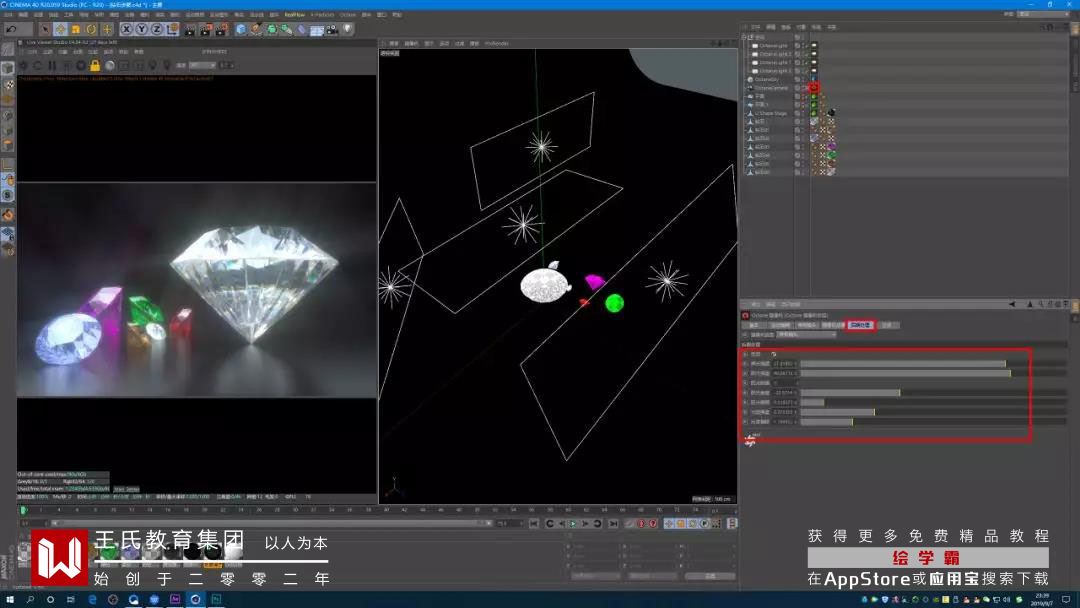The width and height of the screenshot is (1080, 608).
Task: Pause rendering in Octane Live Viewer
Action: coord(52,65)
